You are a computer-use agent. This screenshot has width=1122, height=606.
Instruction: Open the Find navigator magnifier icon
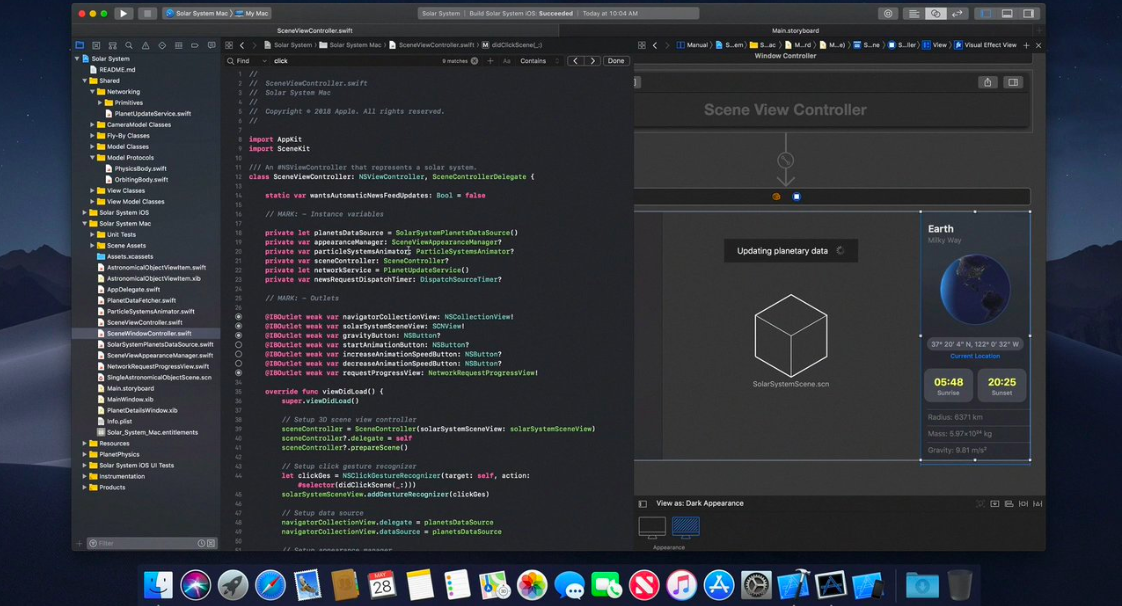click(x=129, y=45)
